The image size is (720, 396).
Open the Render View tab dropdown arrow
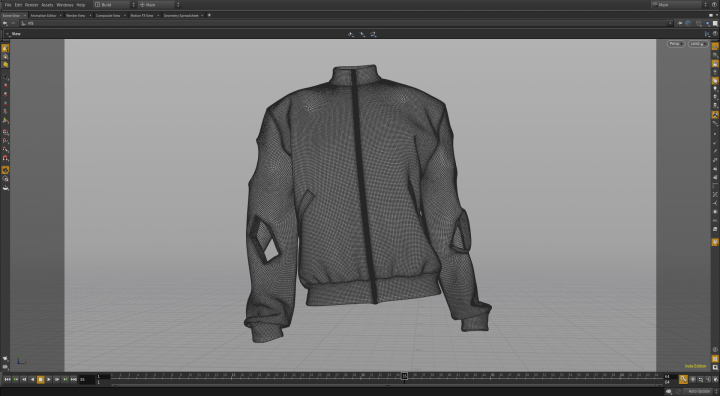[90, 15]
